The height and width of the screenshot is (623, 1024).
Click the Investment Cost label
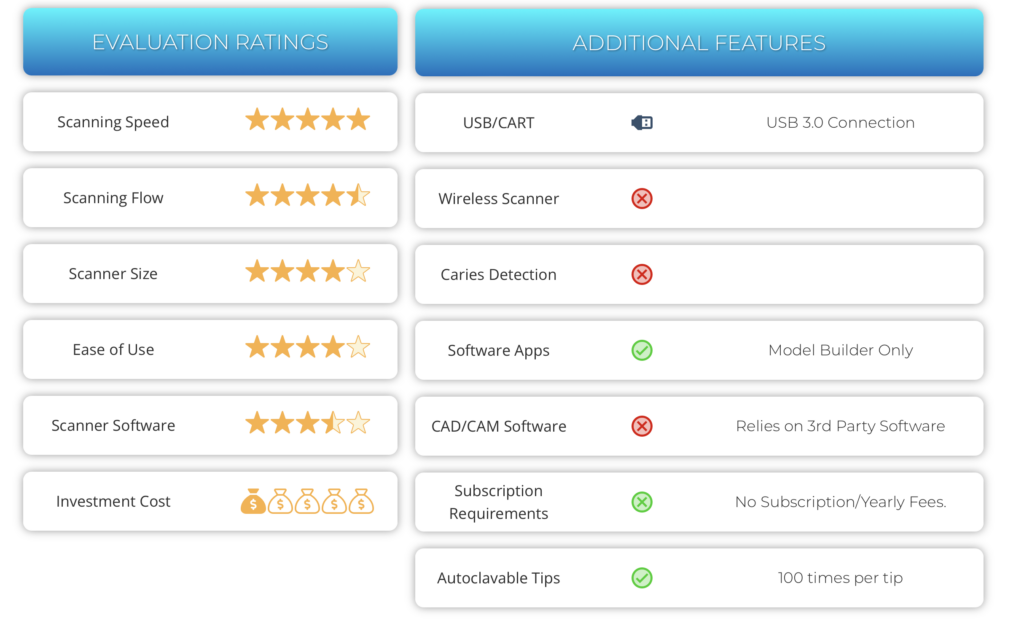click(x=113, y=501)
